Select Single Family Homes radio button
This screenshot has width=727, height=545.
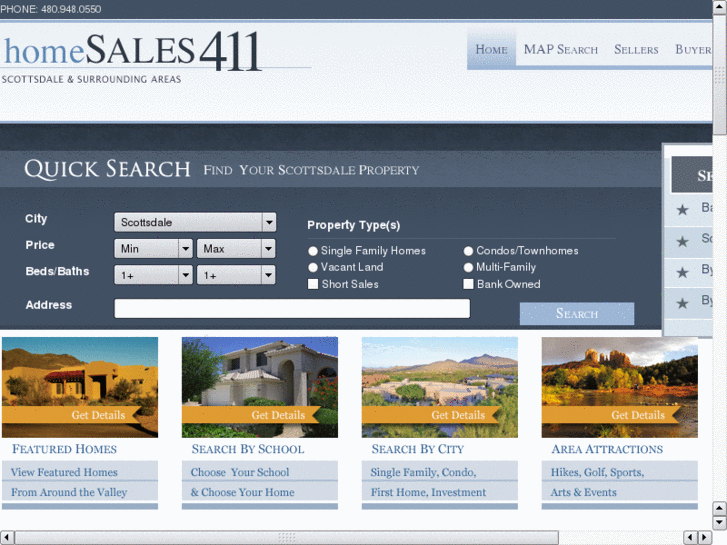[313, 251]
